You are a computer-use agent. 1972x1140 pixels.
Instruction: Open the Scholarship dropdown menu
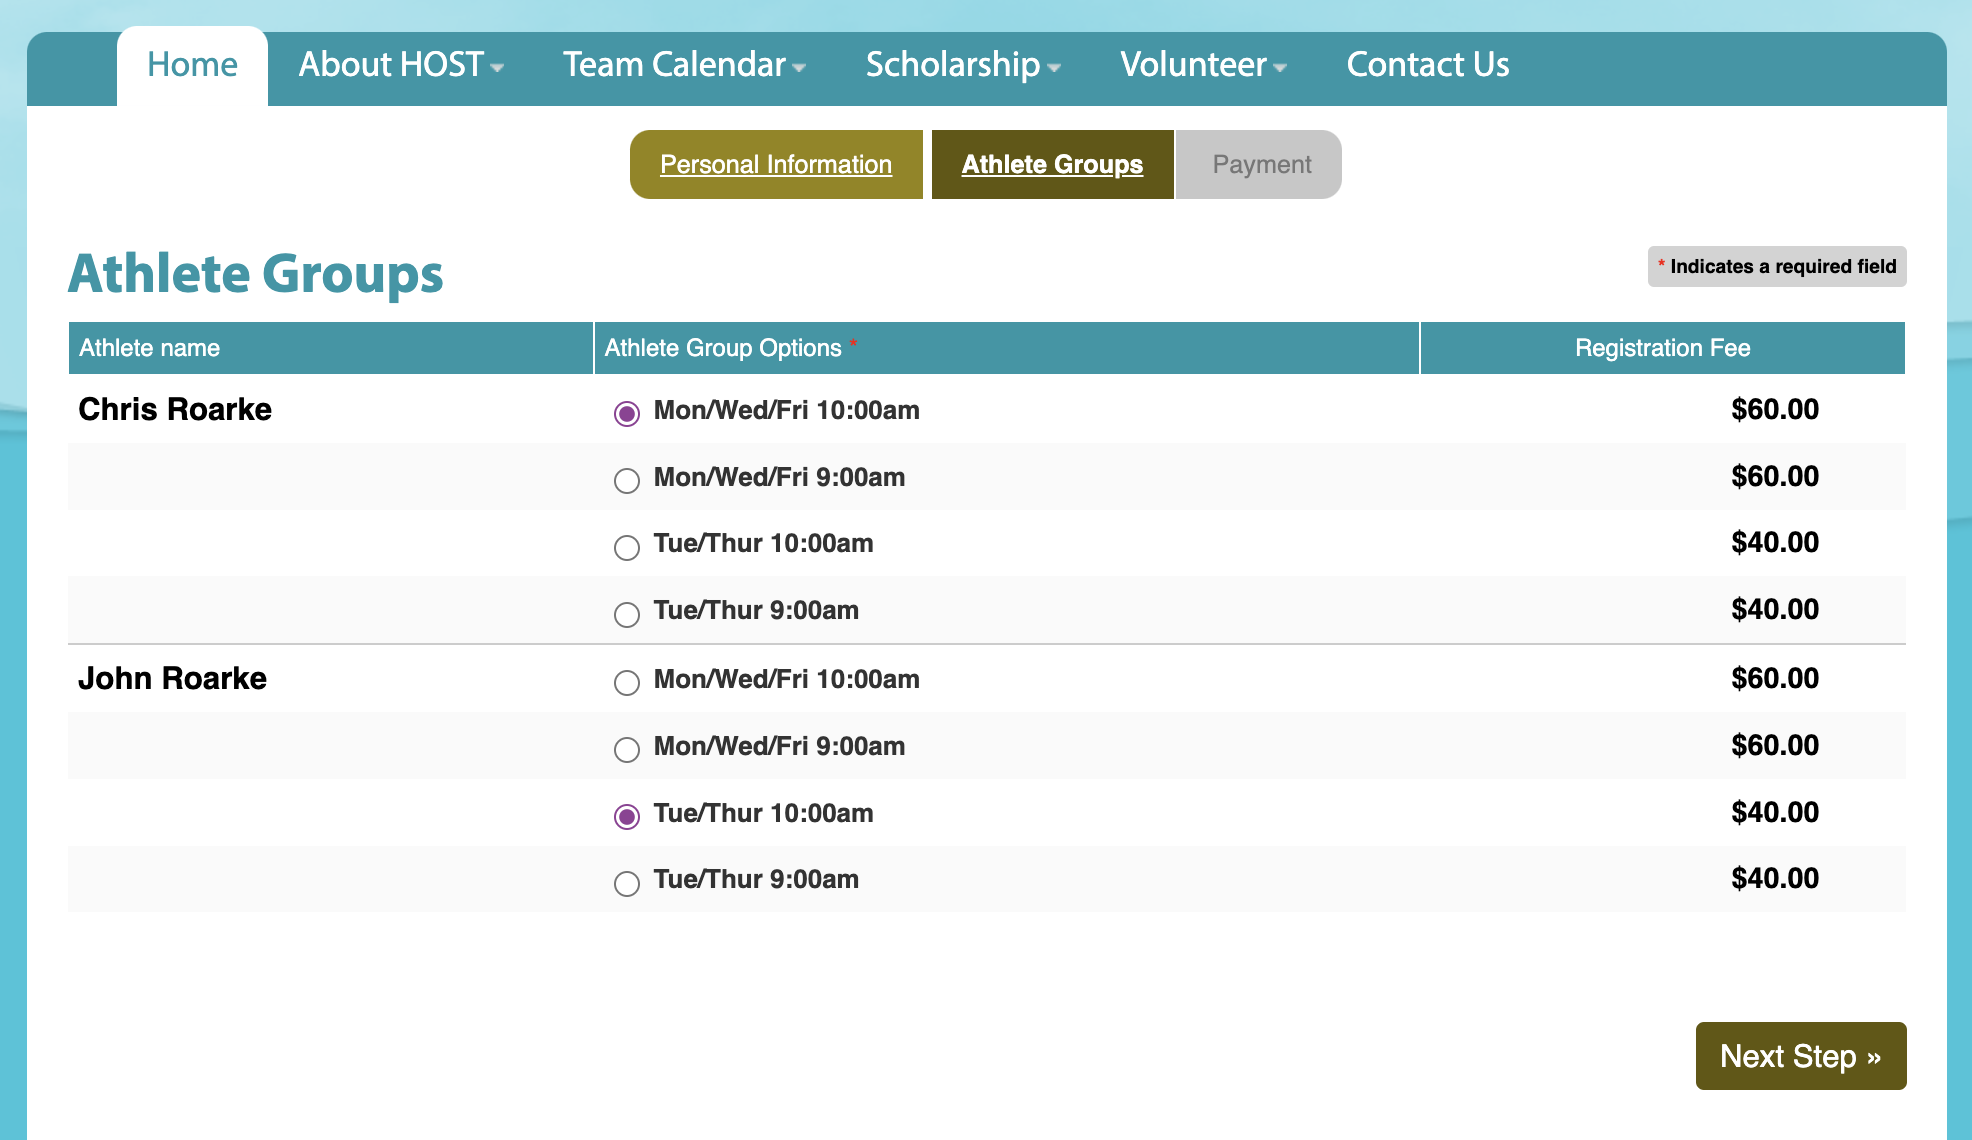[x=963, y=65]
